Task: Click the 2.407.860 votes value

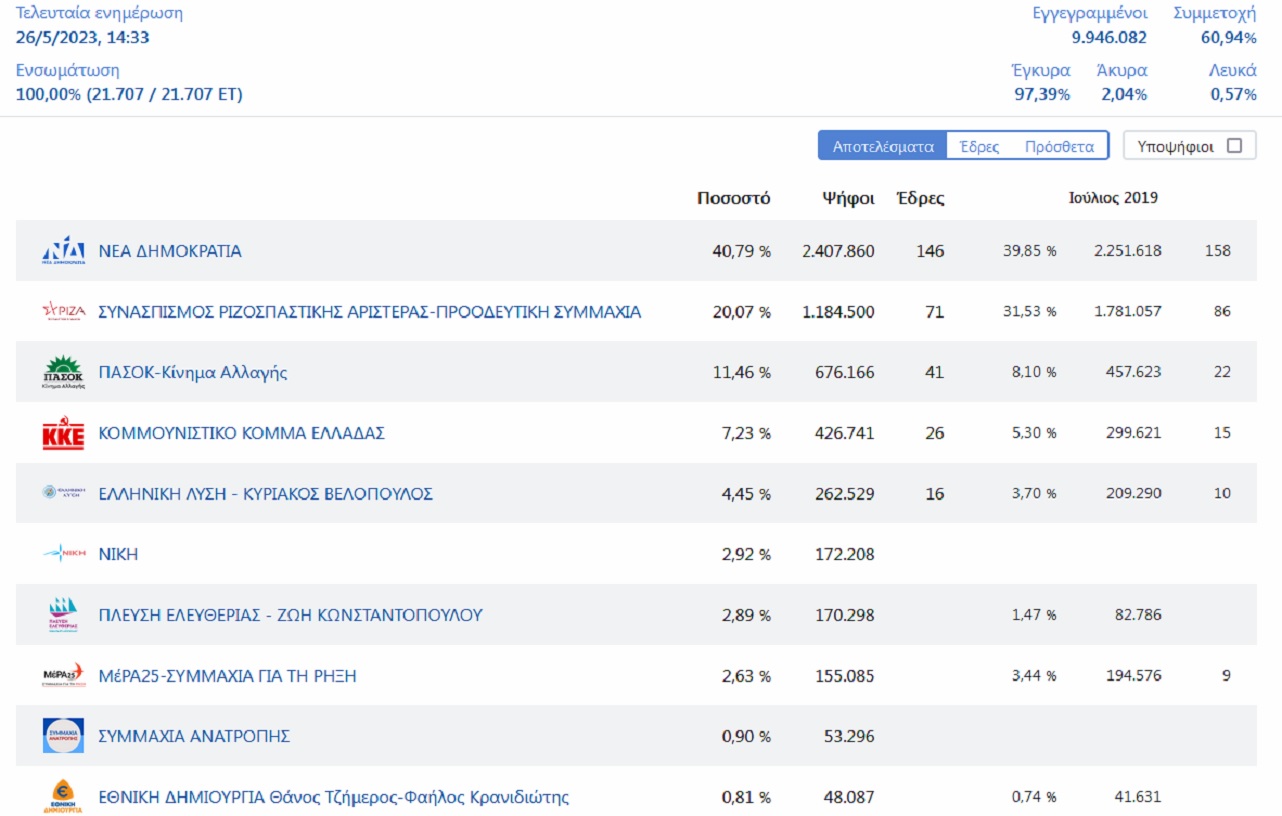Action: point(838,251)
